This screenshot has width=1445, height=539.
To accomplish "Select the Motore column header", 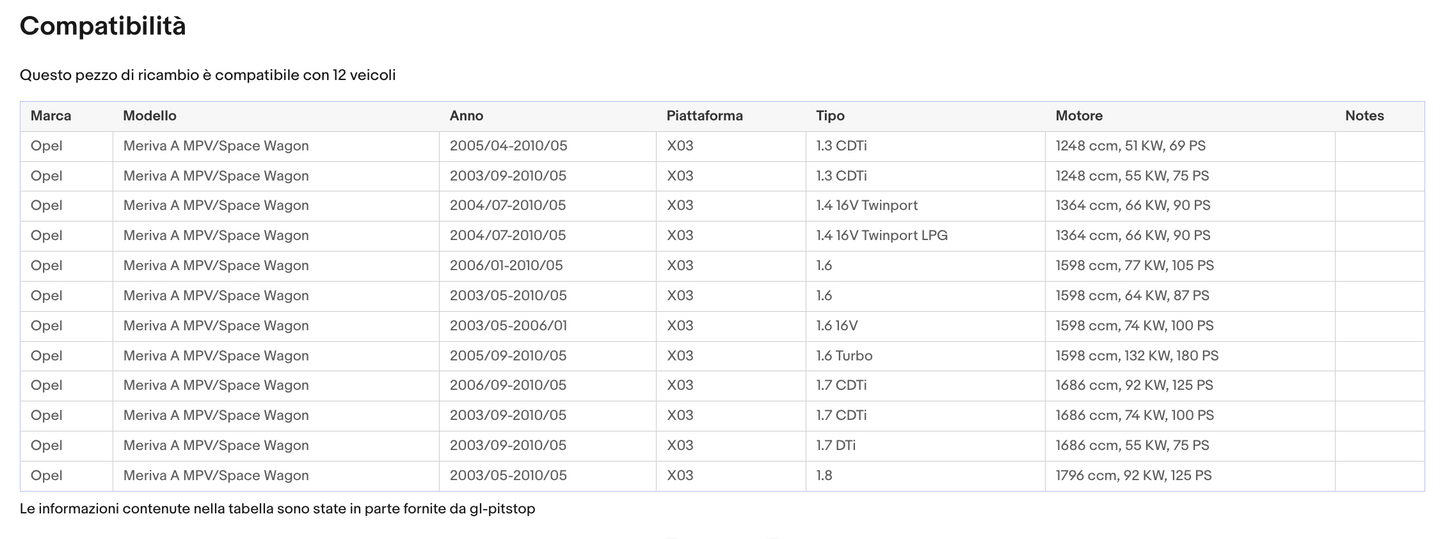I will pos(1079,116).
